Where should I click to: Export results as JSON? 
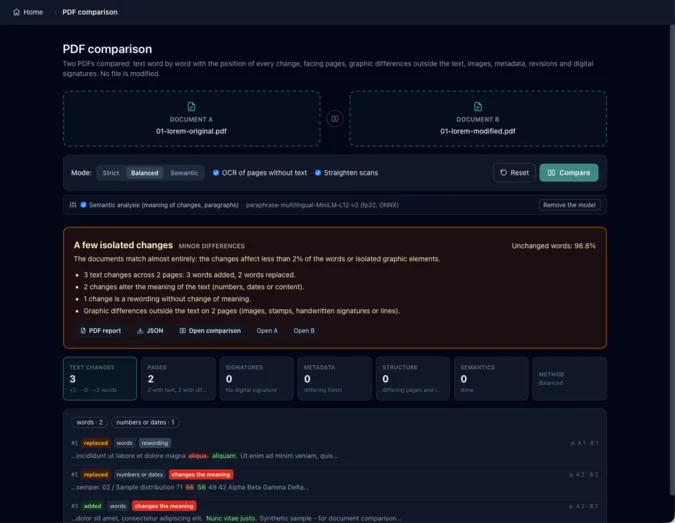click(150, 331)
